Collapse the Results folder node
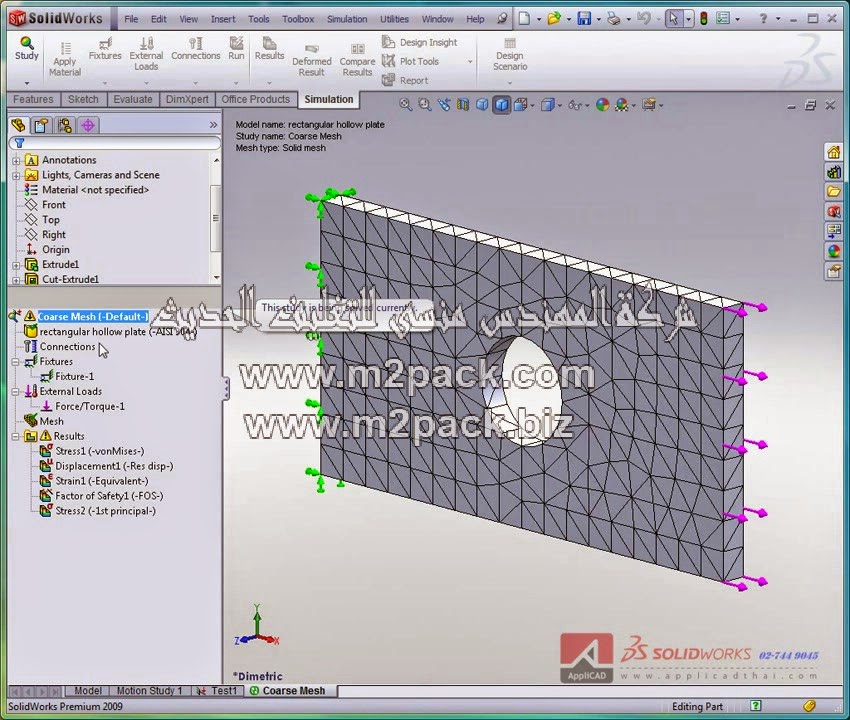850x720 pixels. coord(16,436)
